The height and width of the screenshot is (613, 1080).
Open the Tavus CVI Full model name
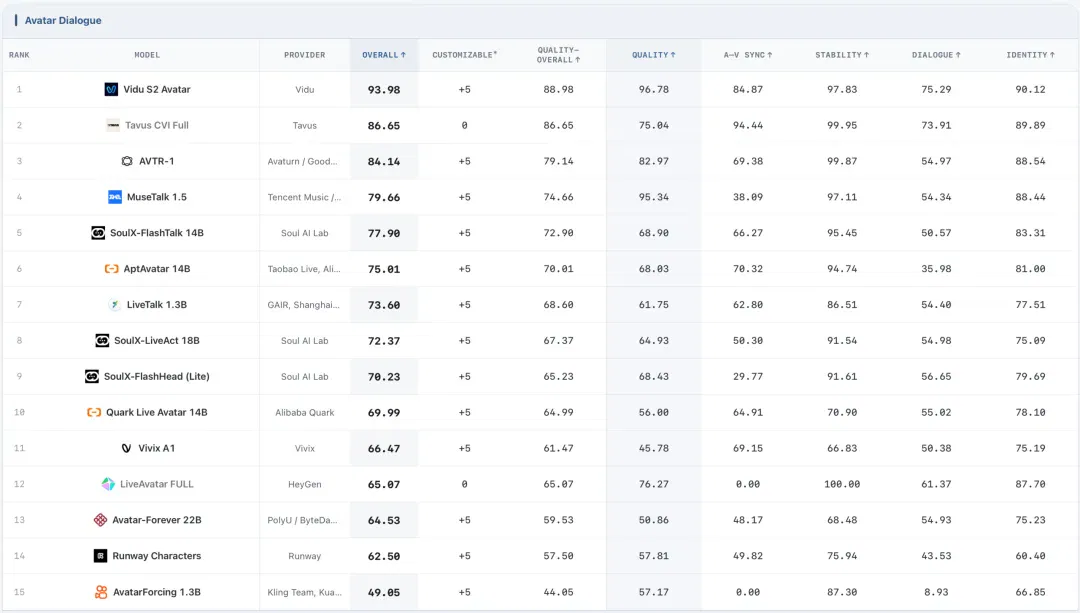click(x=156, y=125)
